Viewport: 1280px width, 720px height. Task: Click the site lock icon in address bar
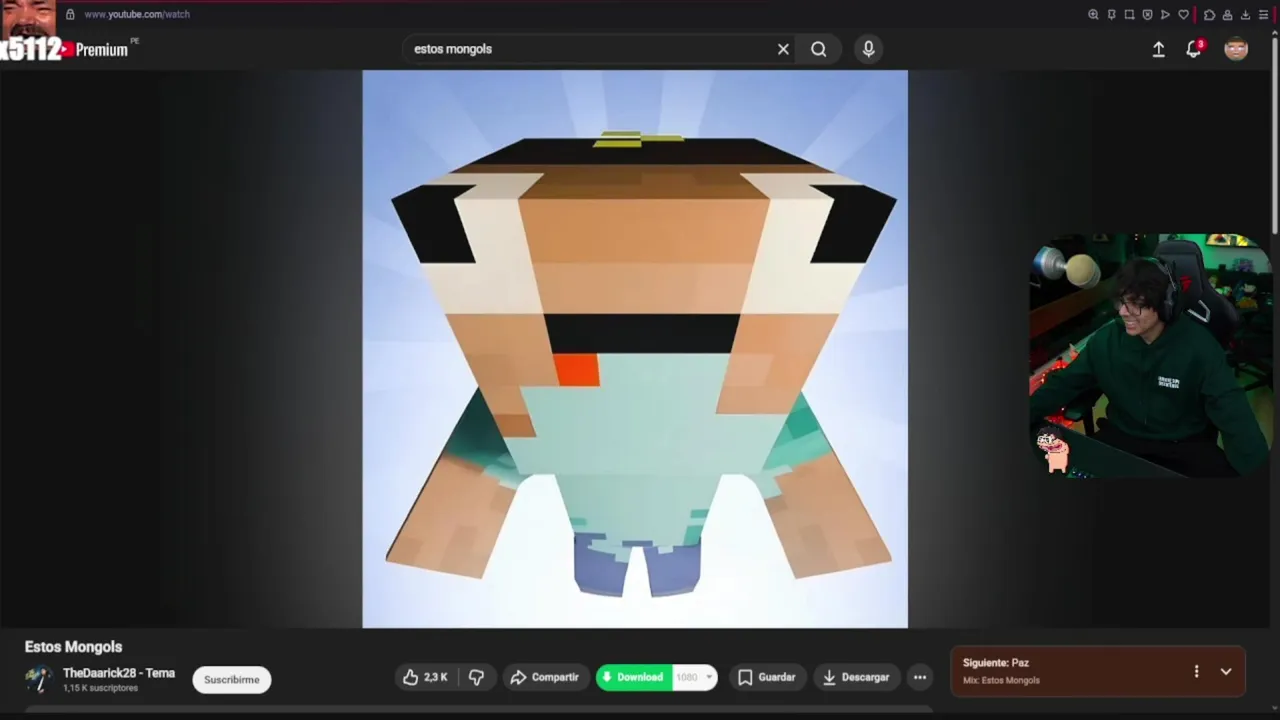[x=70, y=15]
